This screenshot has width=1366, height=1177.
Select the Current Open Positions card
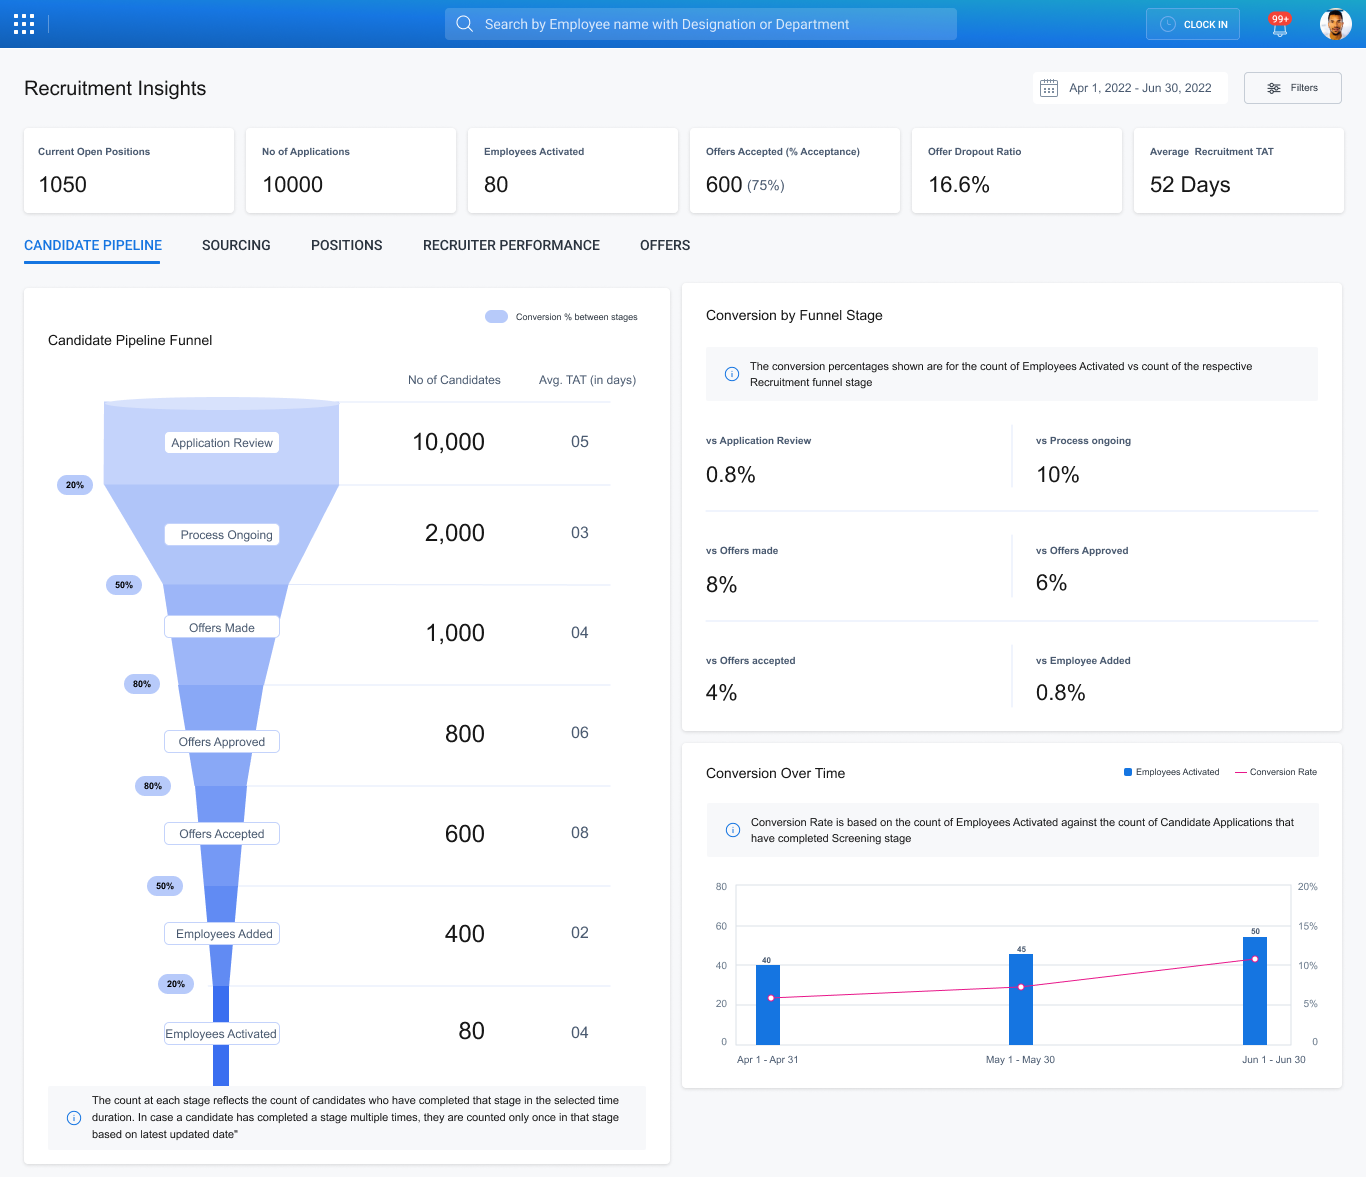[129, 170]
